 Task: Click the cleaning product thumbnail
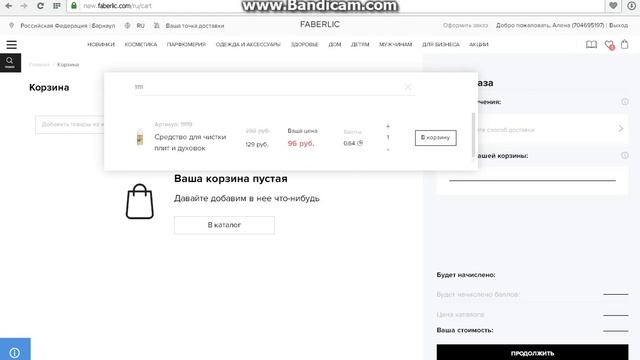140,138
